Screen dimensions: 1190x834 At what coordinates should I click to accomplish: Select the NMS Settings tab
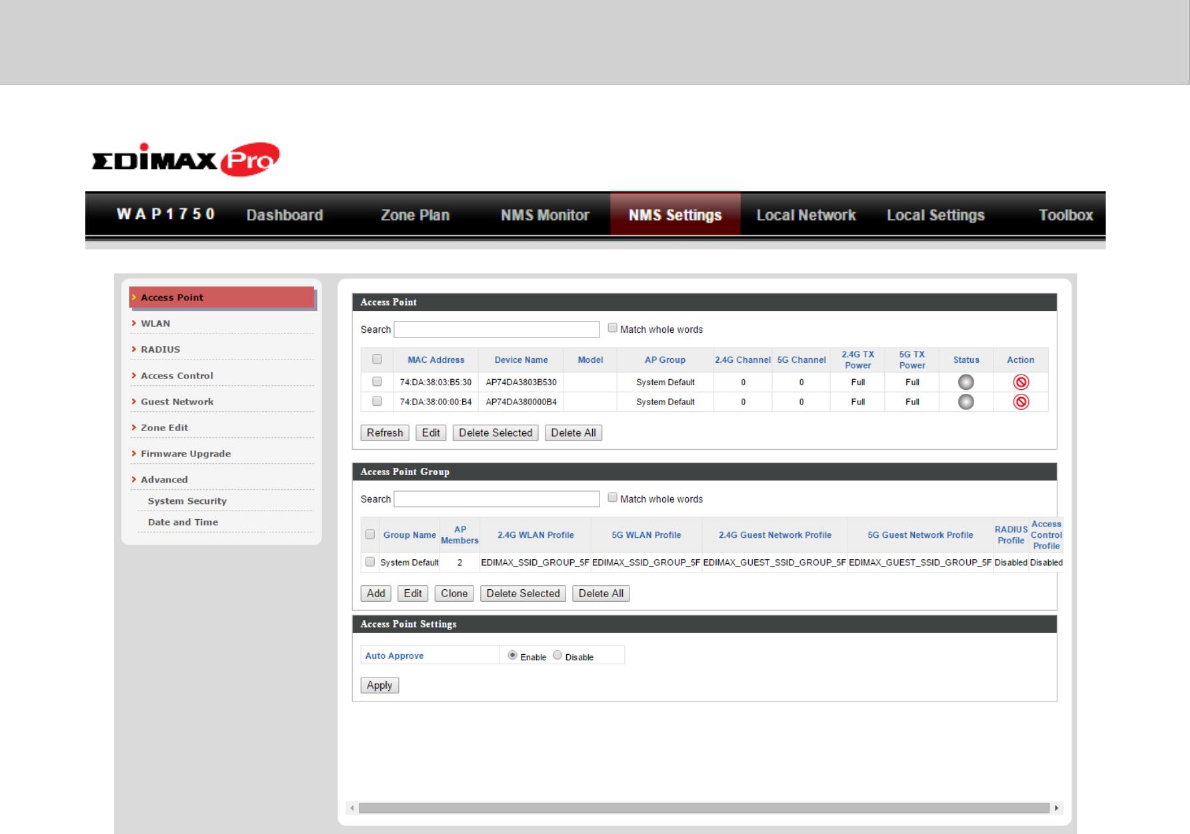click(675, 215)
